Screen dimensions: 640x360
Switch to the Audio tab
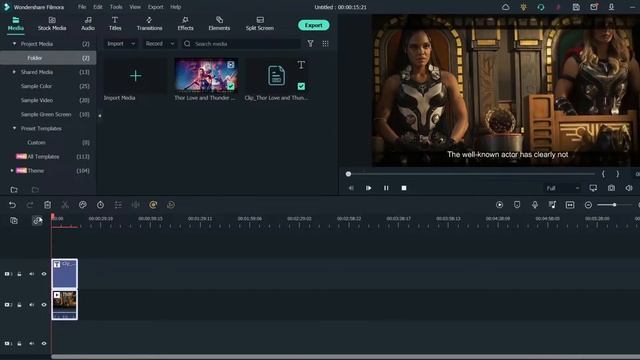88,24
